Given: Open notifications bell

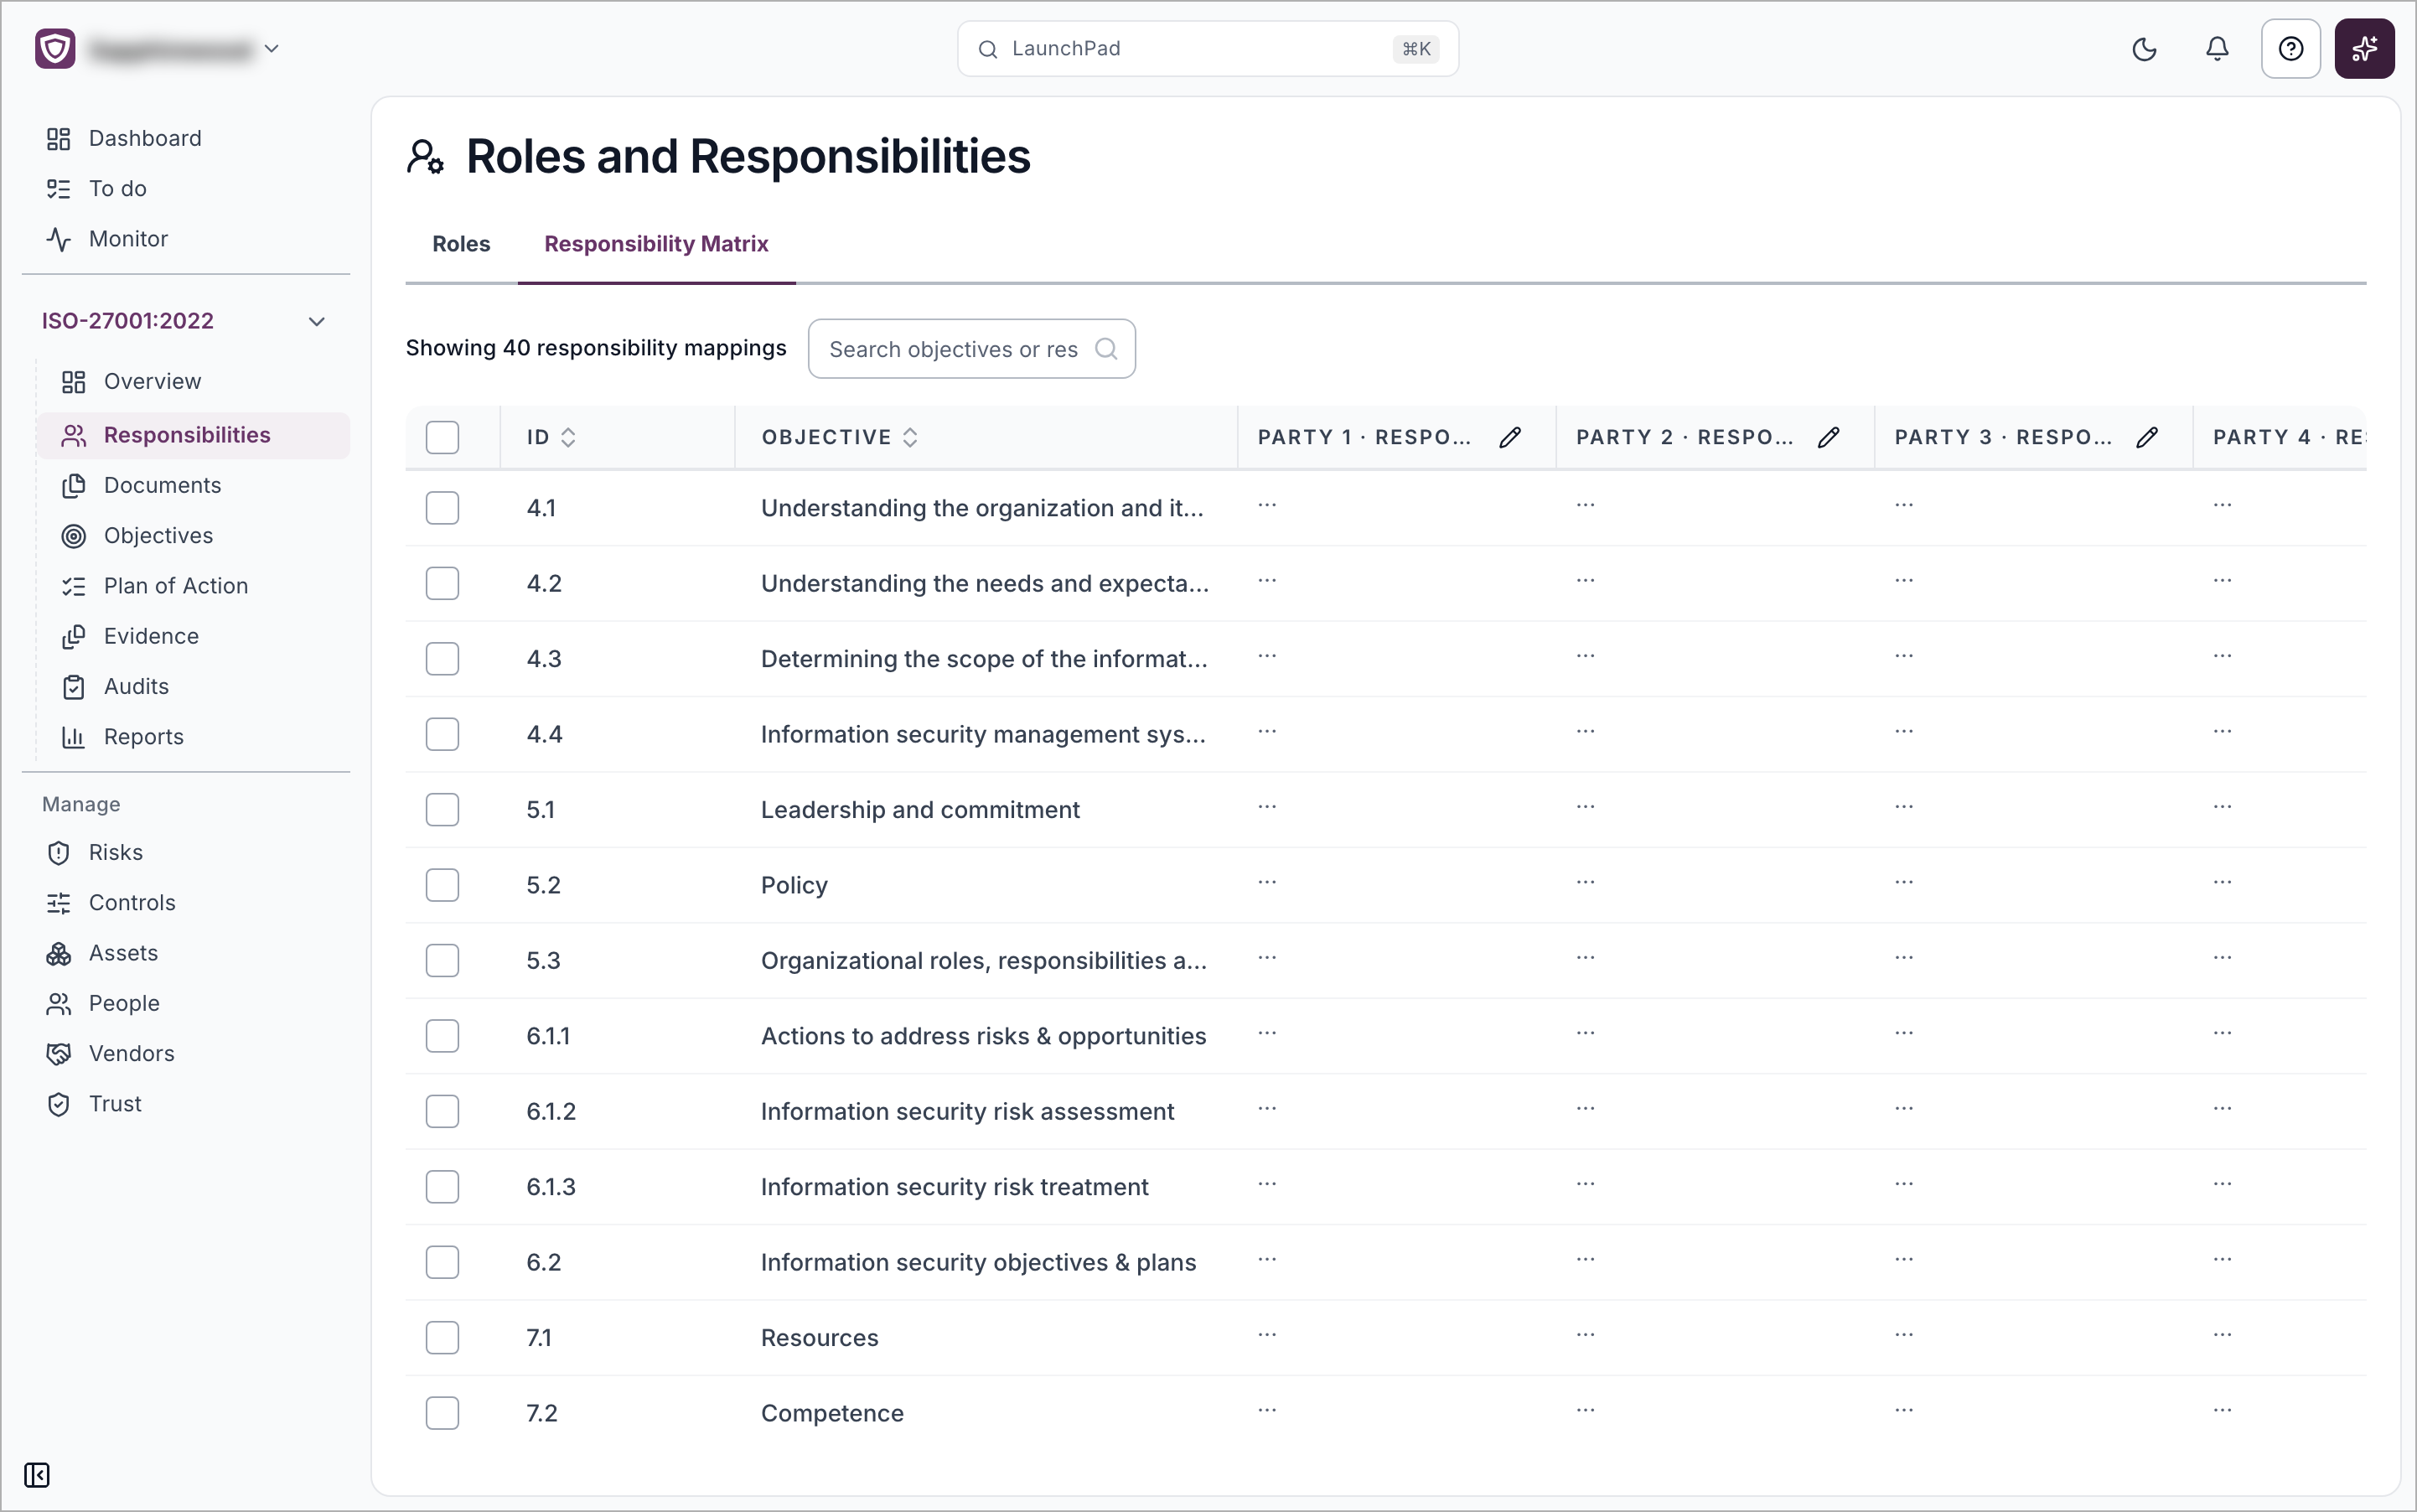Looking at the screenshot, I should 2217,49.
